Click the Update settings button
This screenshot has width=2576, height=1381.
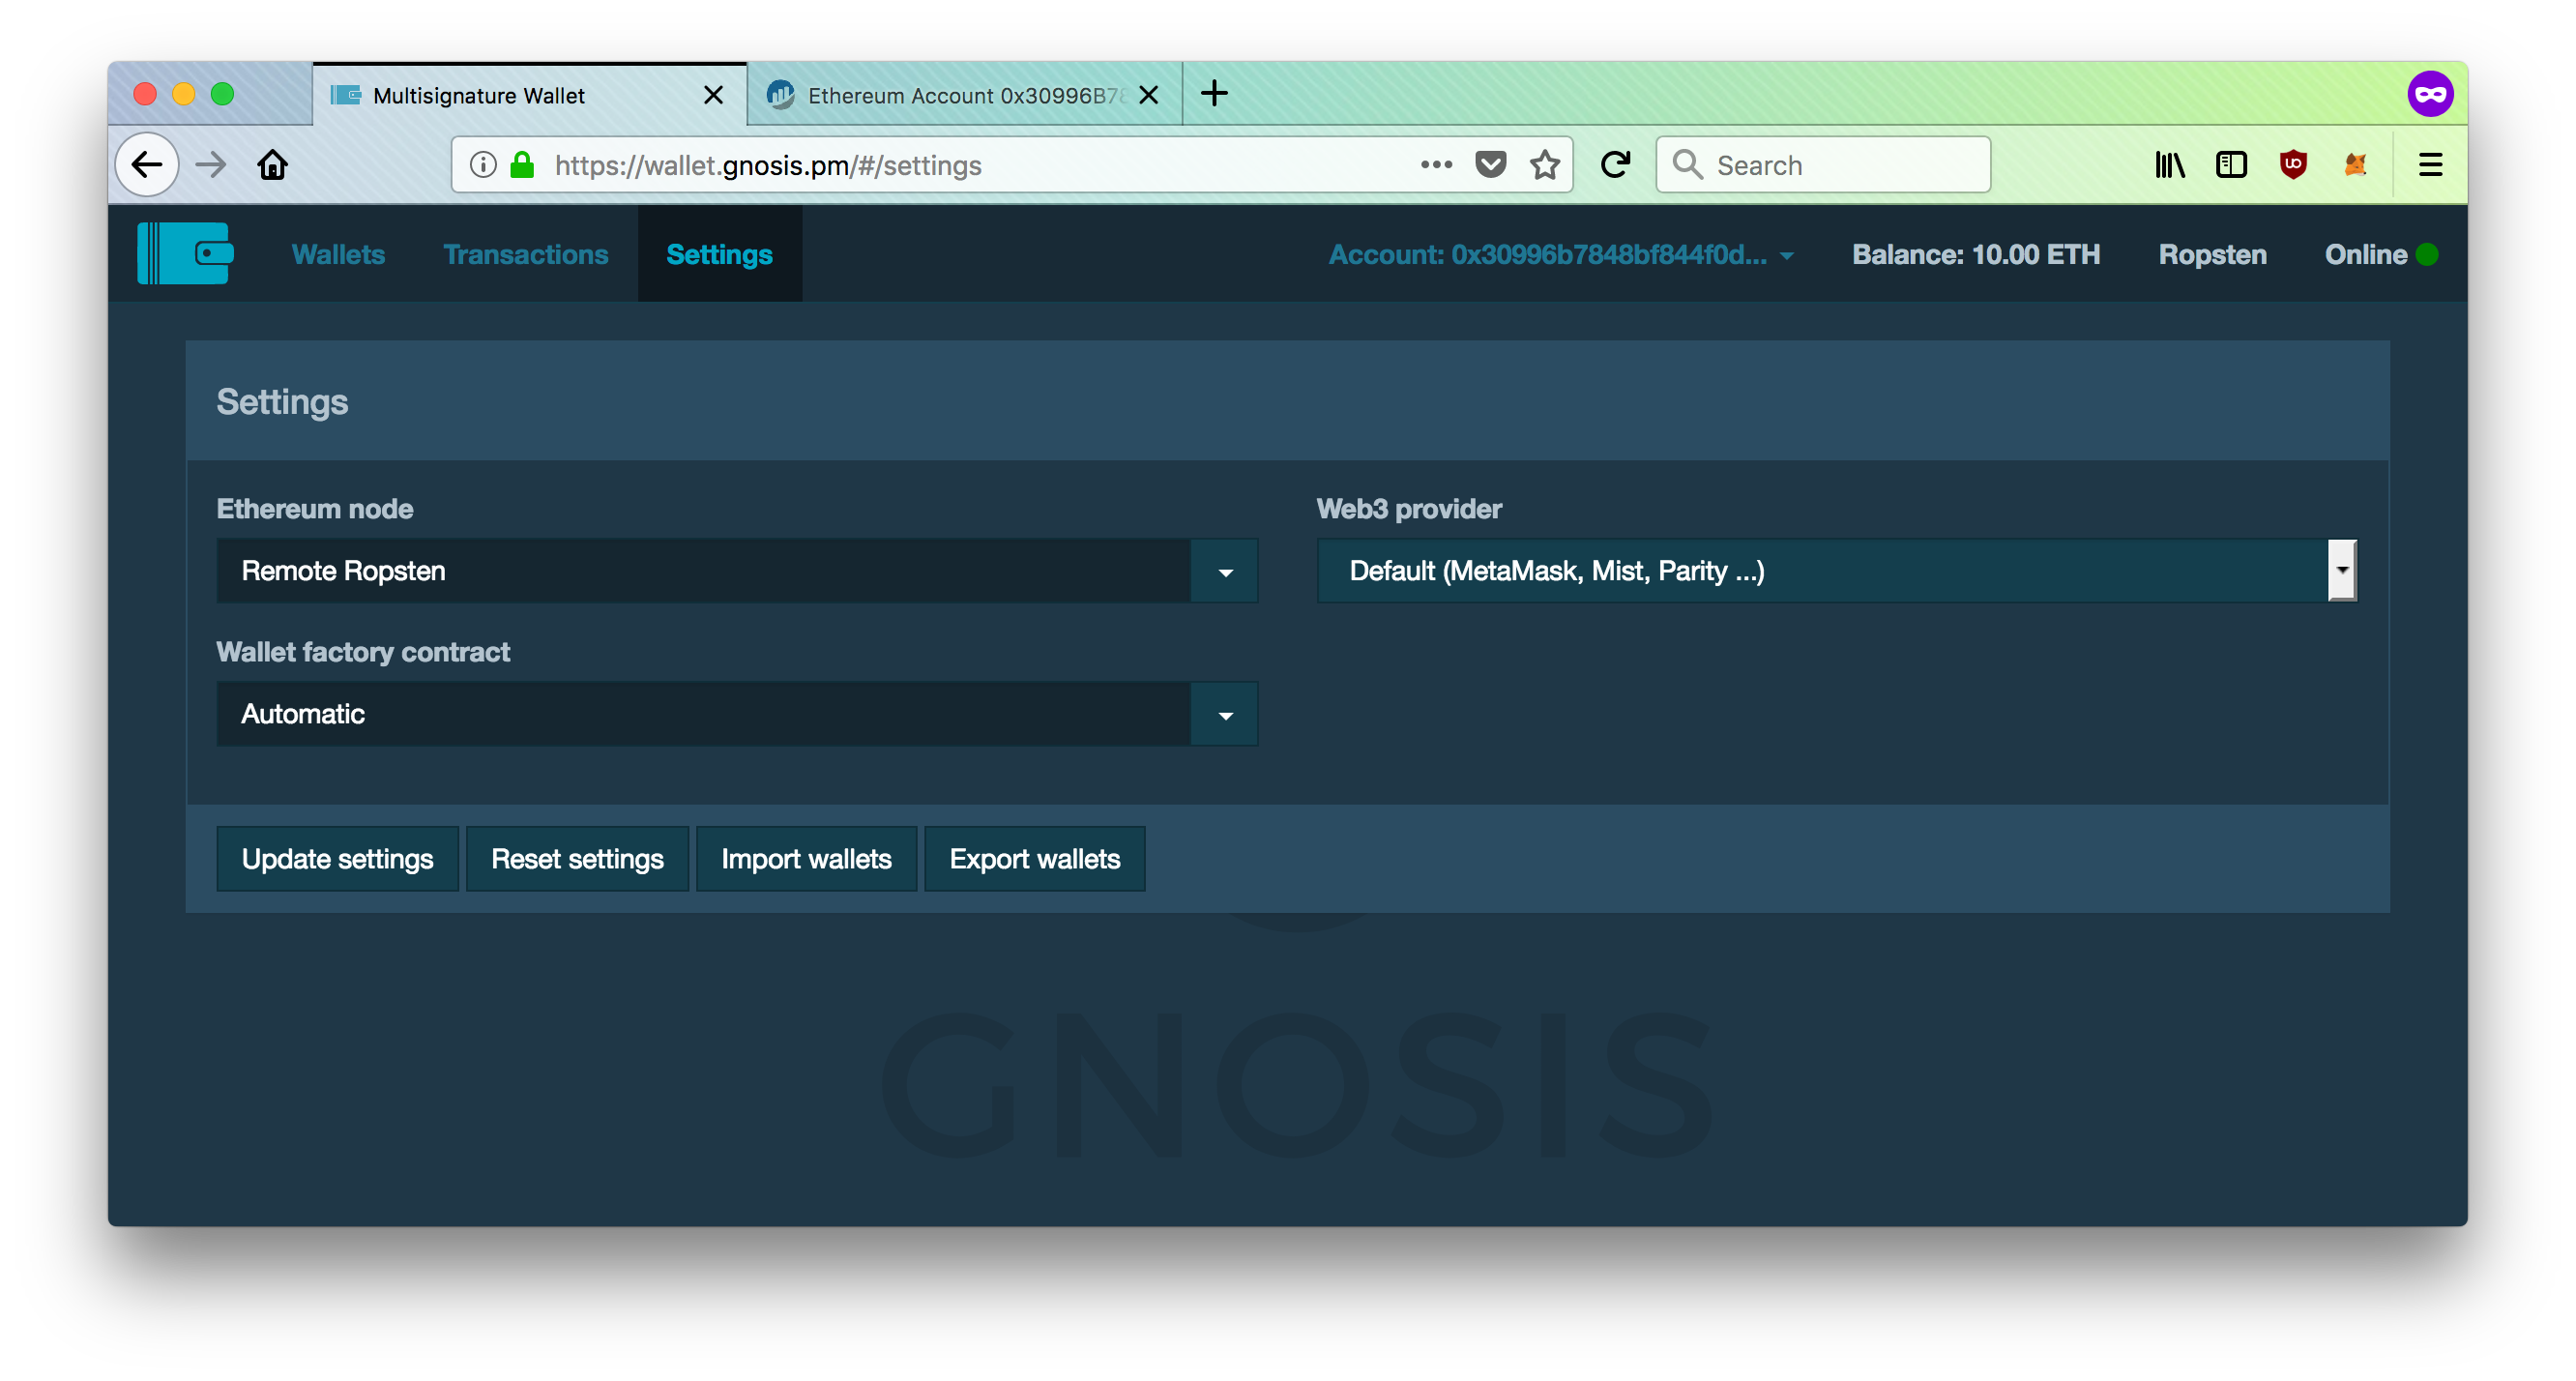[337, 858]
